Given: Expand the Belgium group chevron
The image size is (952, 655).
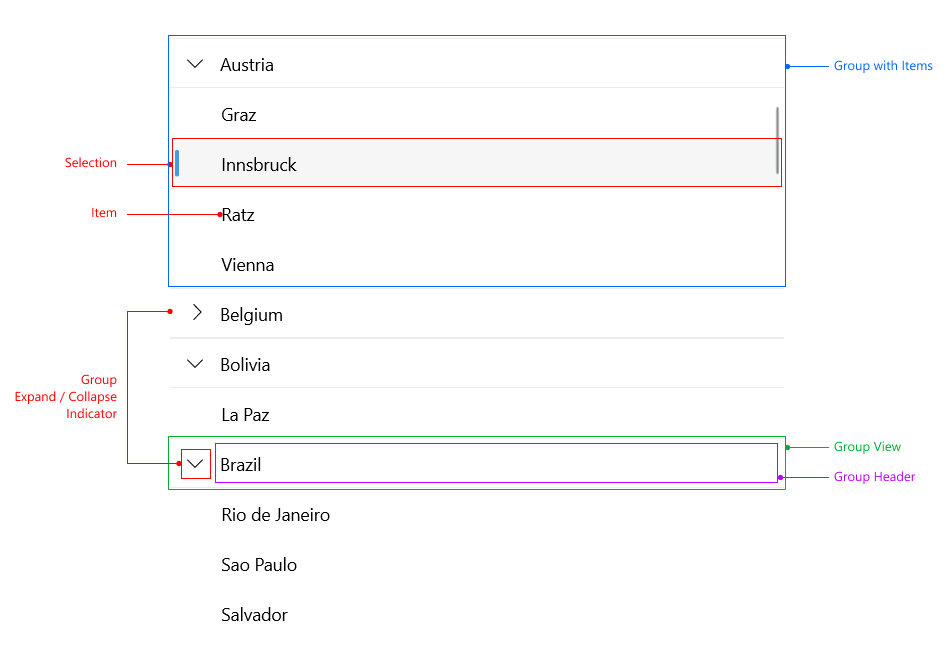Looking at the screenshot, I should coord(196,314).
